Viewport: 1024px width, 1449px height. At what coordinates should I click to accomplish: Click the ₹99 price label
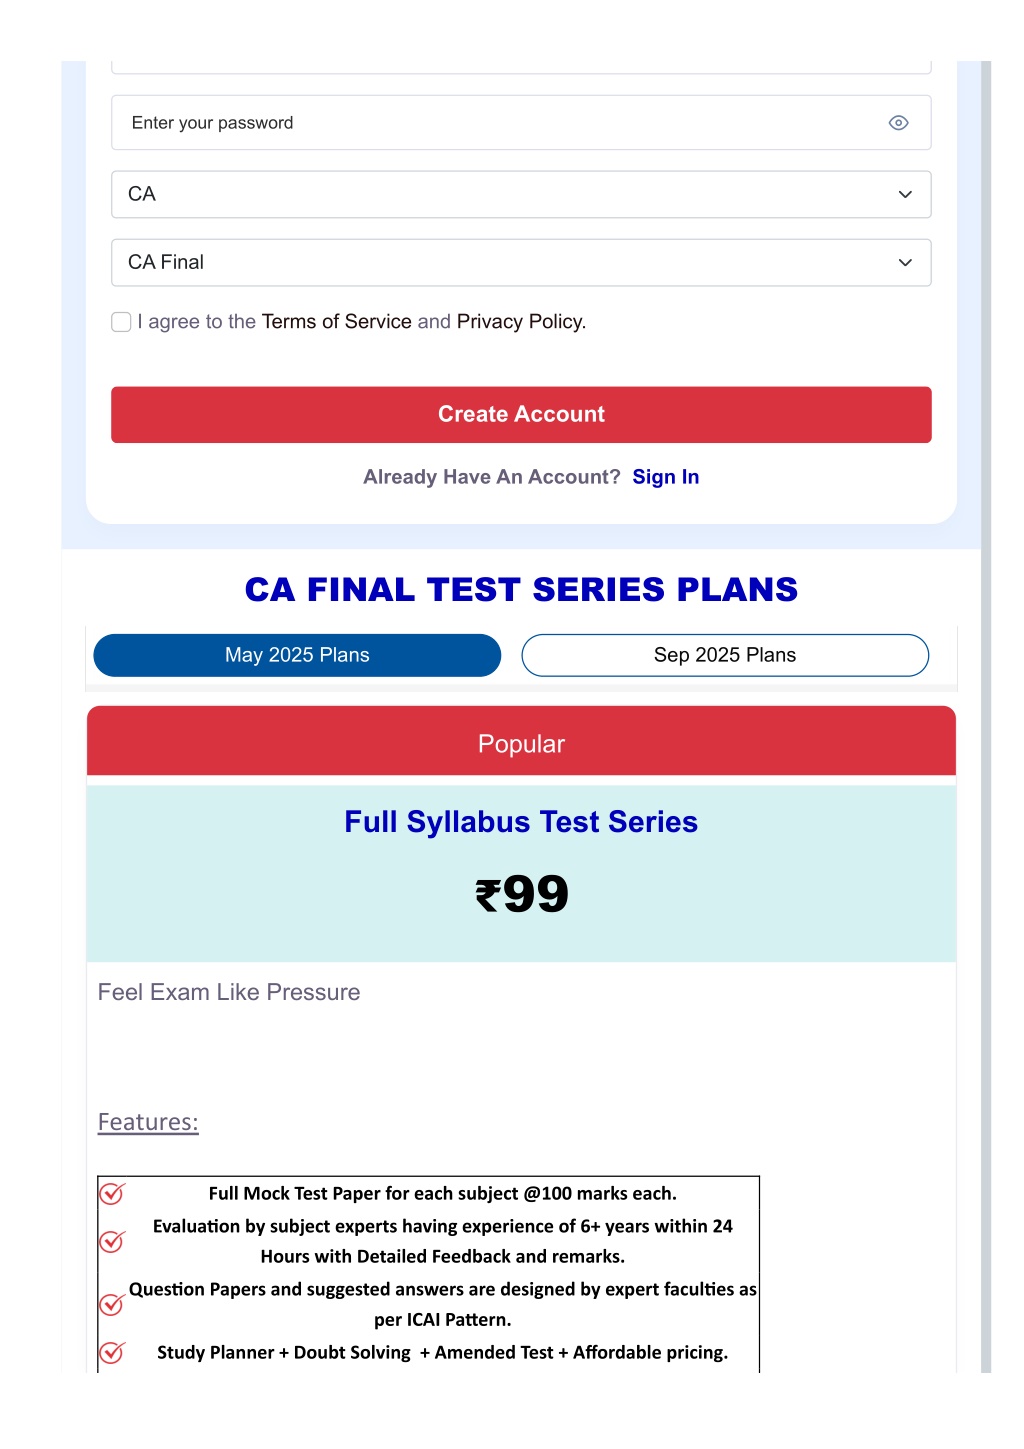point(521,893)
